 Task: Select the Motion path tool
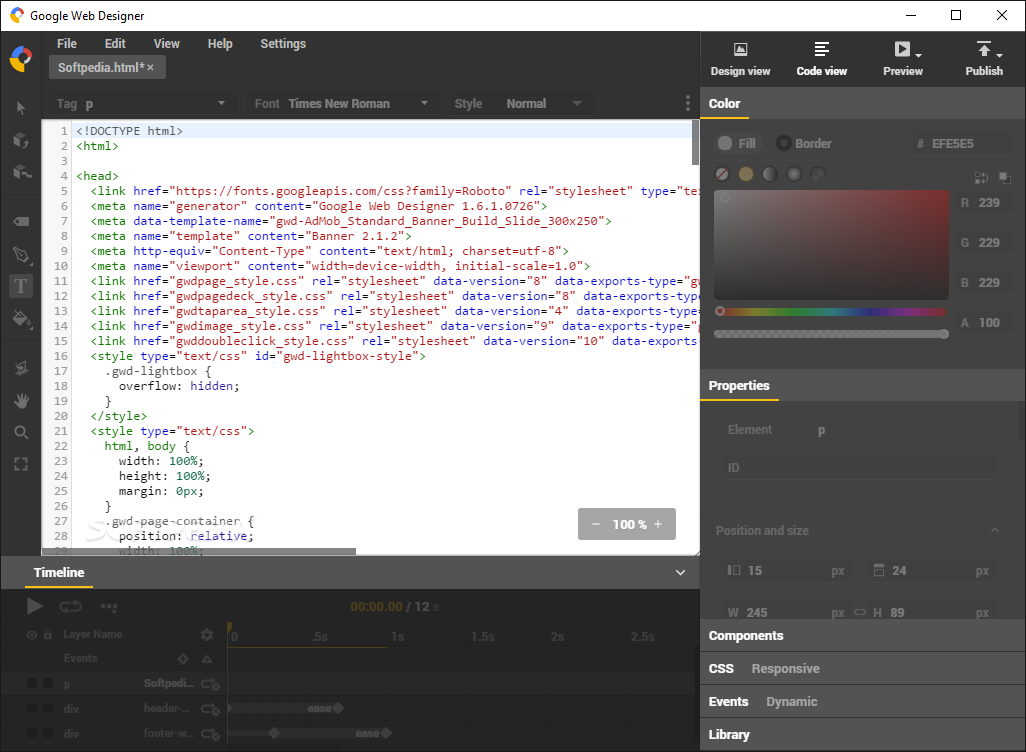pos(21,368)
